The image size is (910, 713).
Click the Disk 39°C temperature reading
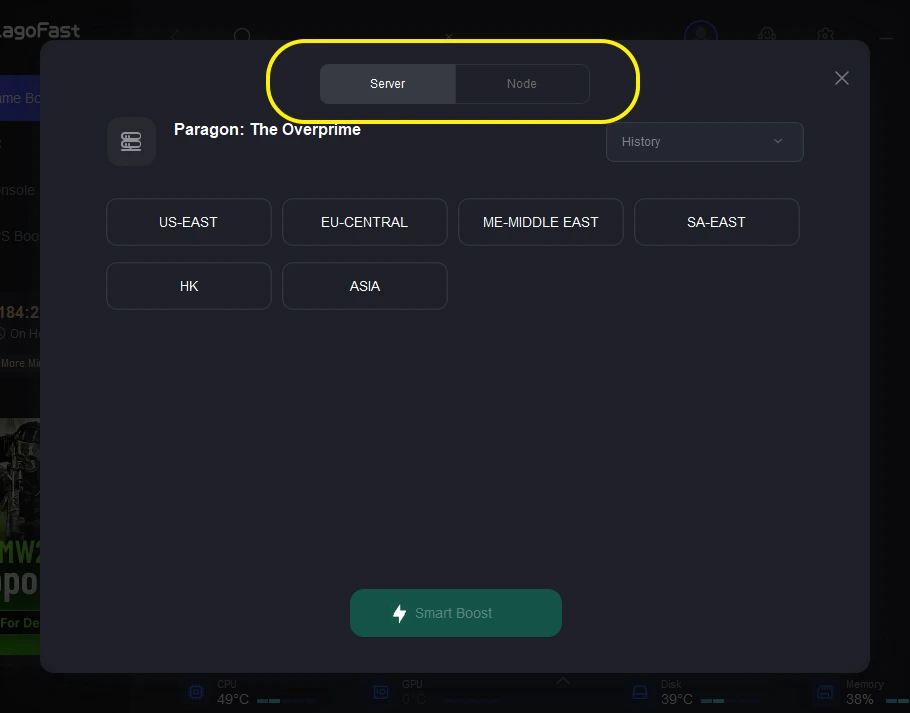(677, 700)
